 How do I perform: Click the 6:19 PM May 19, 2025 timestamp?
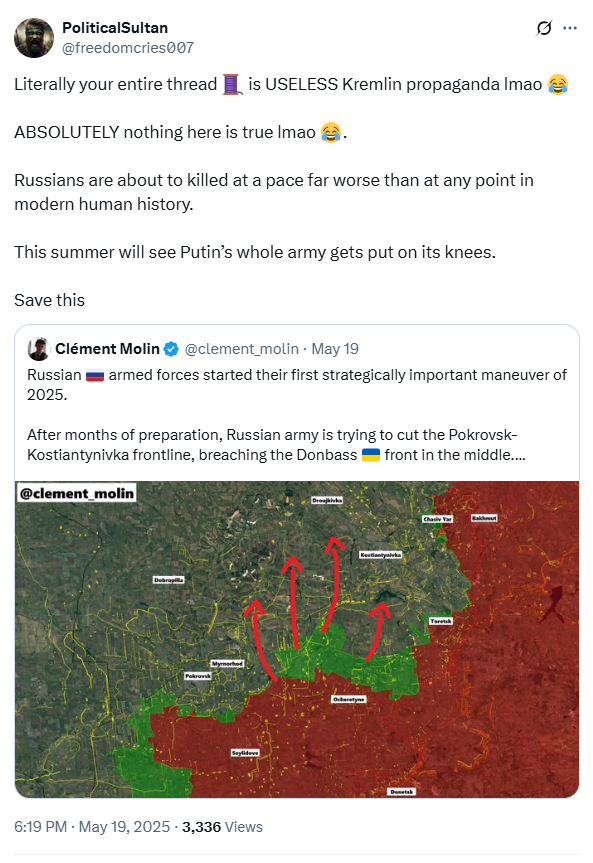[x=92, y=827]
